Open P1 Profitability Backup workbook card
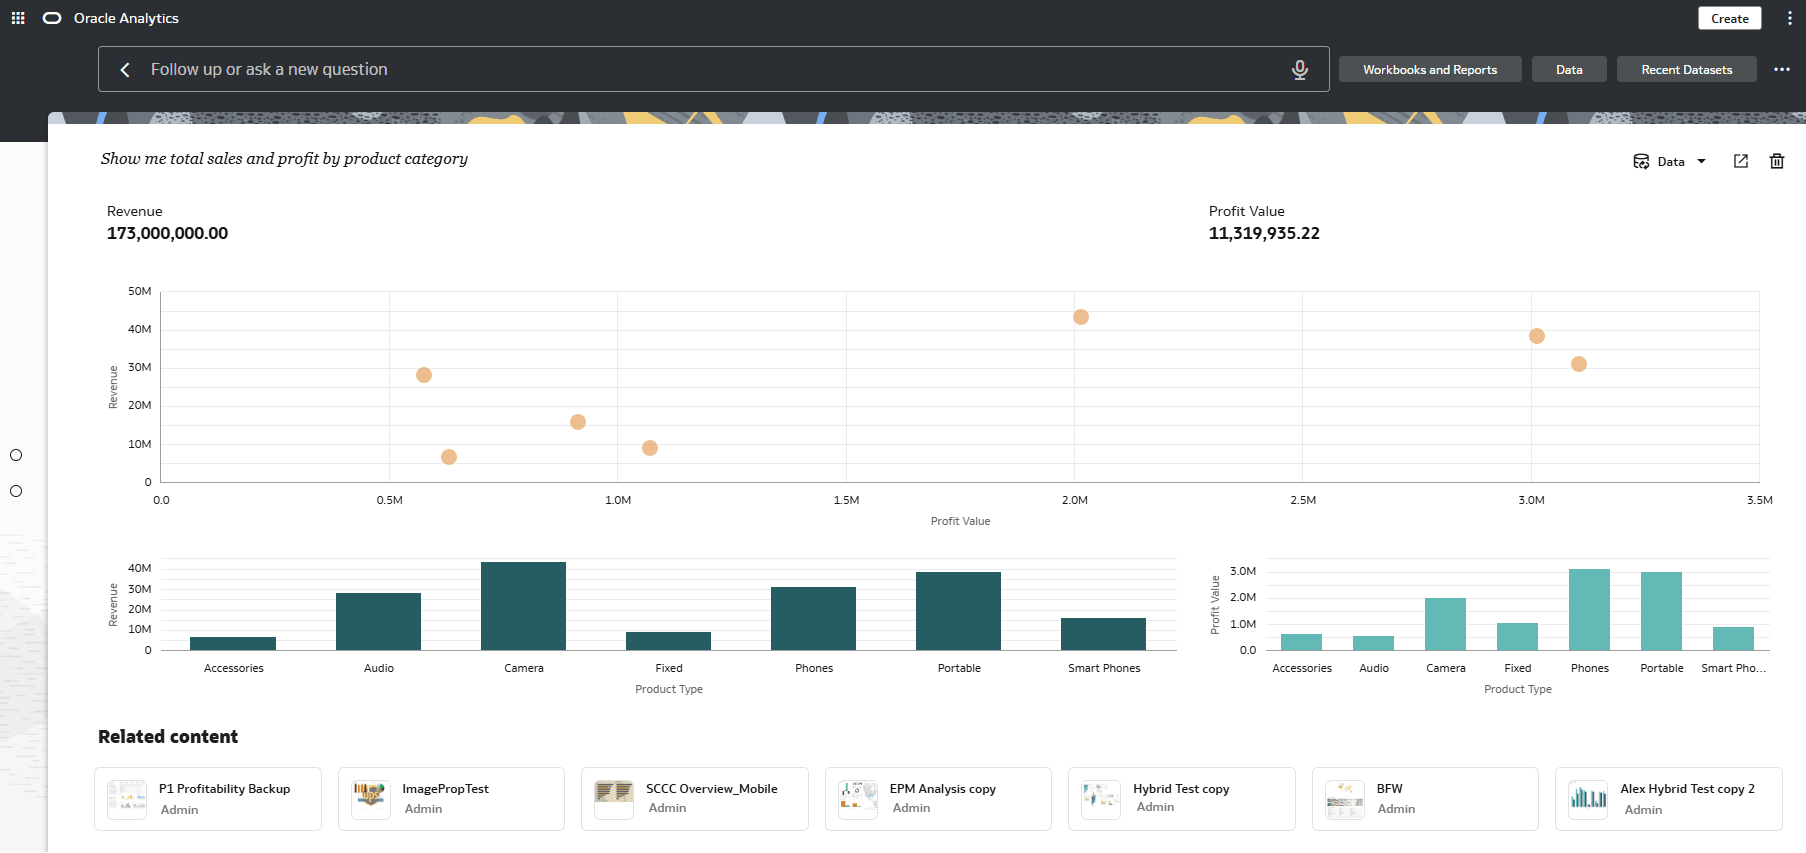The width and height of the screenshot is (1806, 853). click(208, 799)
